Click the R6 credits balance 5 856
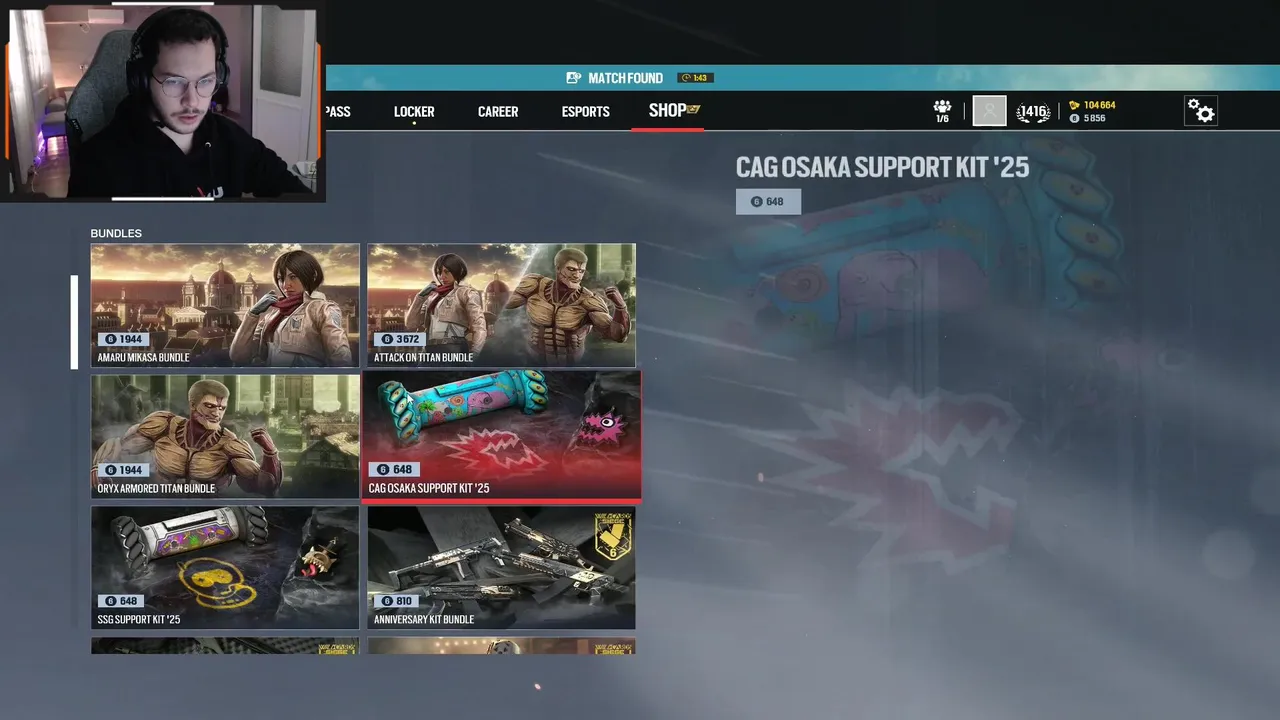This screenshot has height=720, width=1280. (x=1088, y=118)
